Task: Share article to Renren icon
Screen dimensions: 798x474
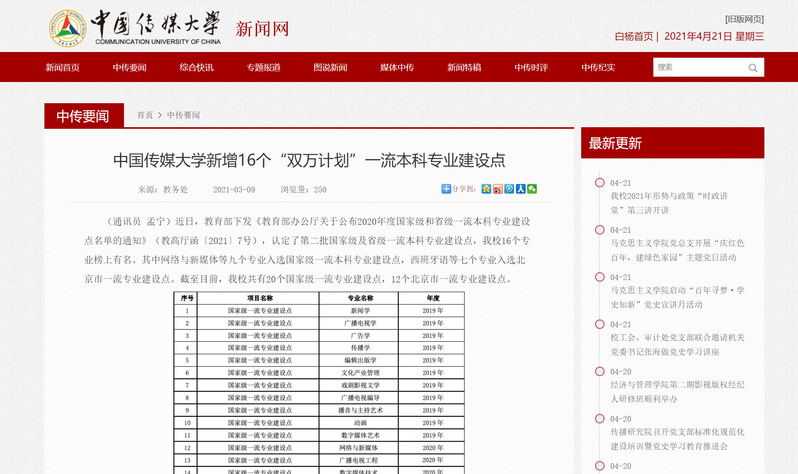Action: click(520, 188)
